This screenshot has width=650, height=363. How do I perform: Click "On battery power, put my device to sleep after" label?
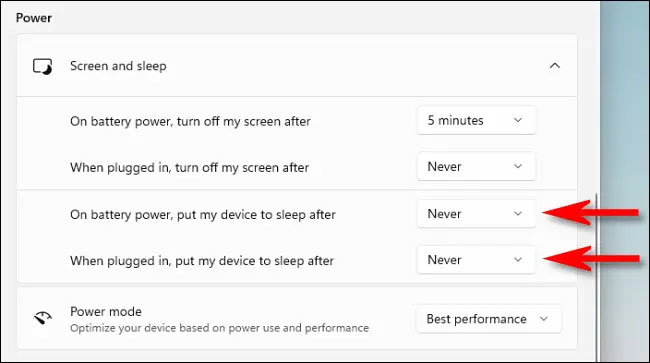tap(203, 215)
